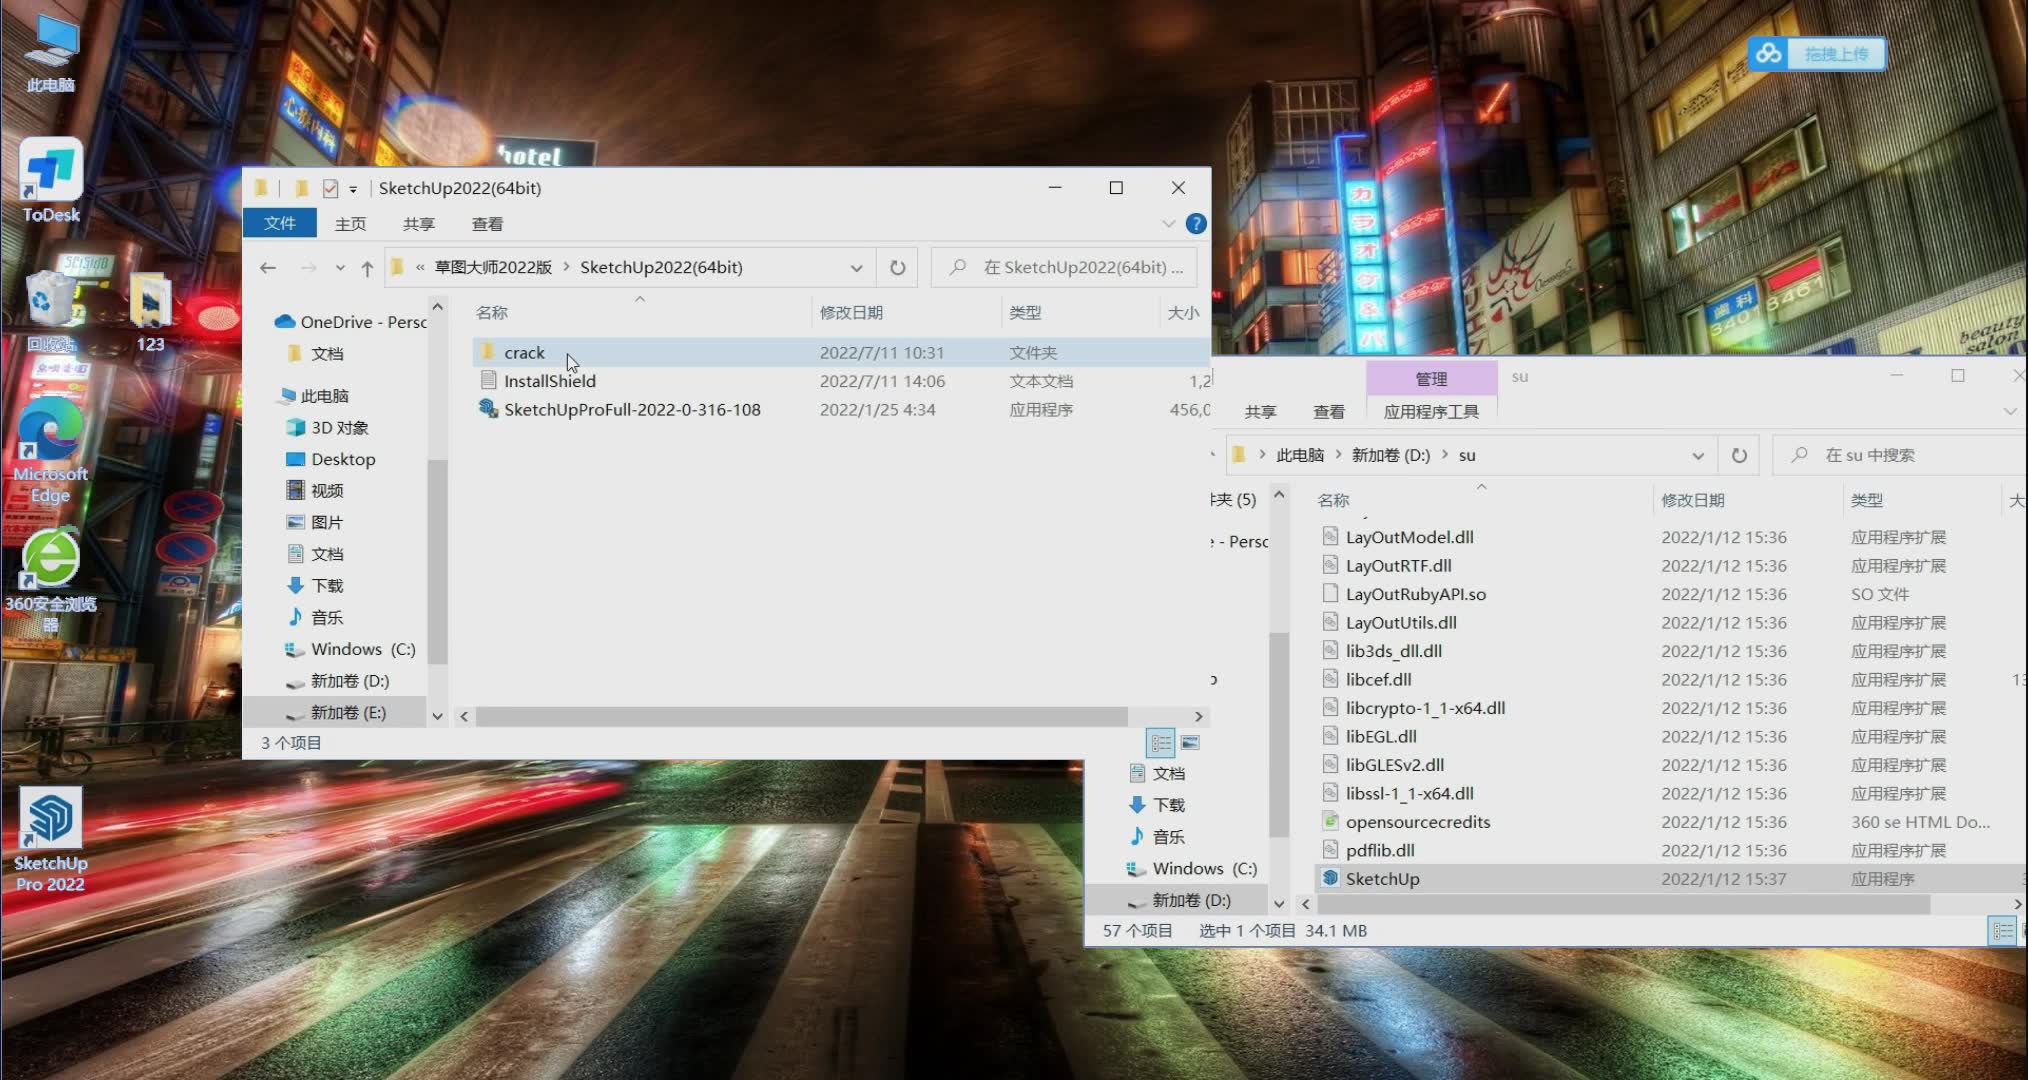The width and height of the screenshot is (2028, 1080).
Task: Open the 文件 menu tab
Action: (280, 223)
